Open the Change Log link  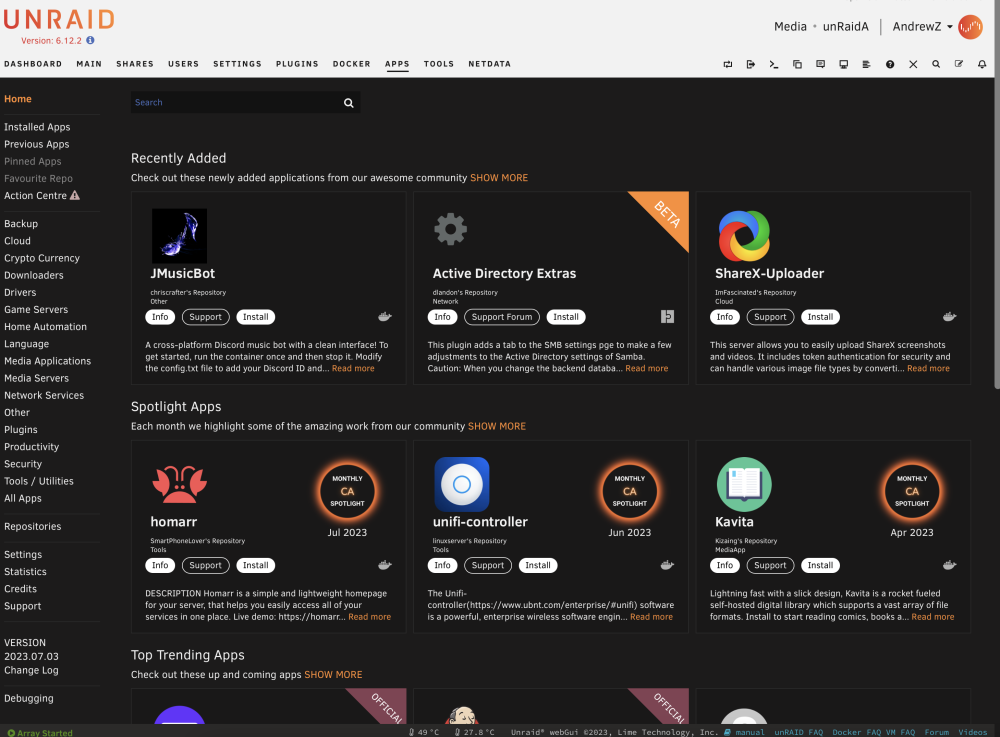click(x=31, y=670)
